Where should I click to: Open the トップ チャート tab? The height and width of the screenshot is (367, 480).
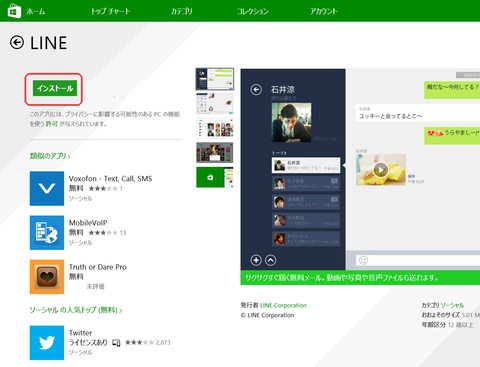point(111,11)
